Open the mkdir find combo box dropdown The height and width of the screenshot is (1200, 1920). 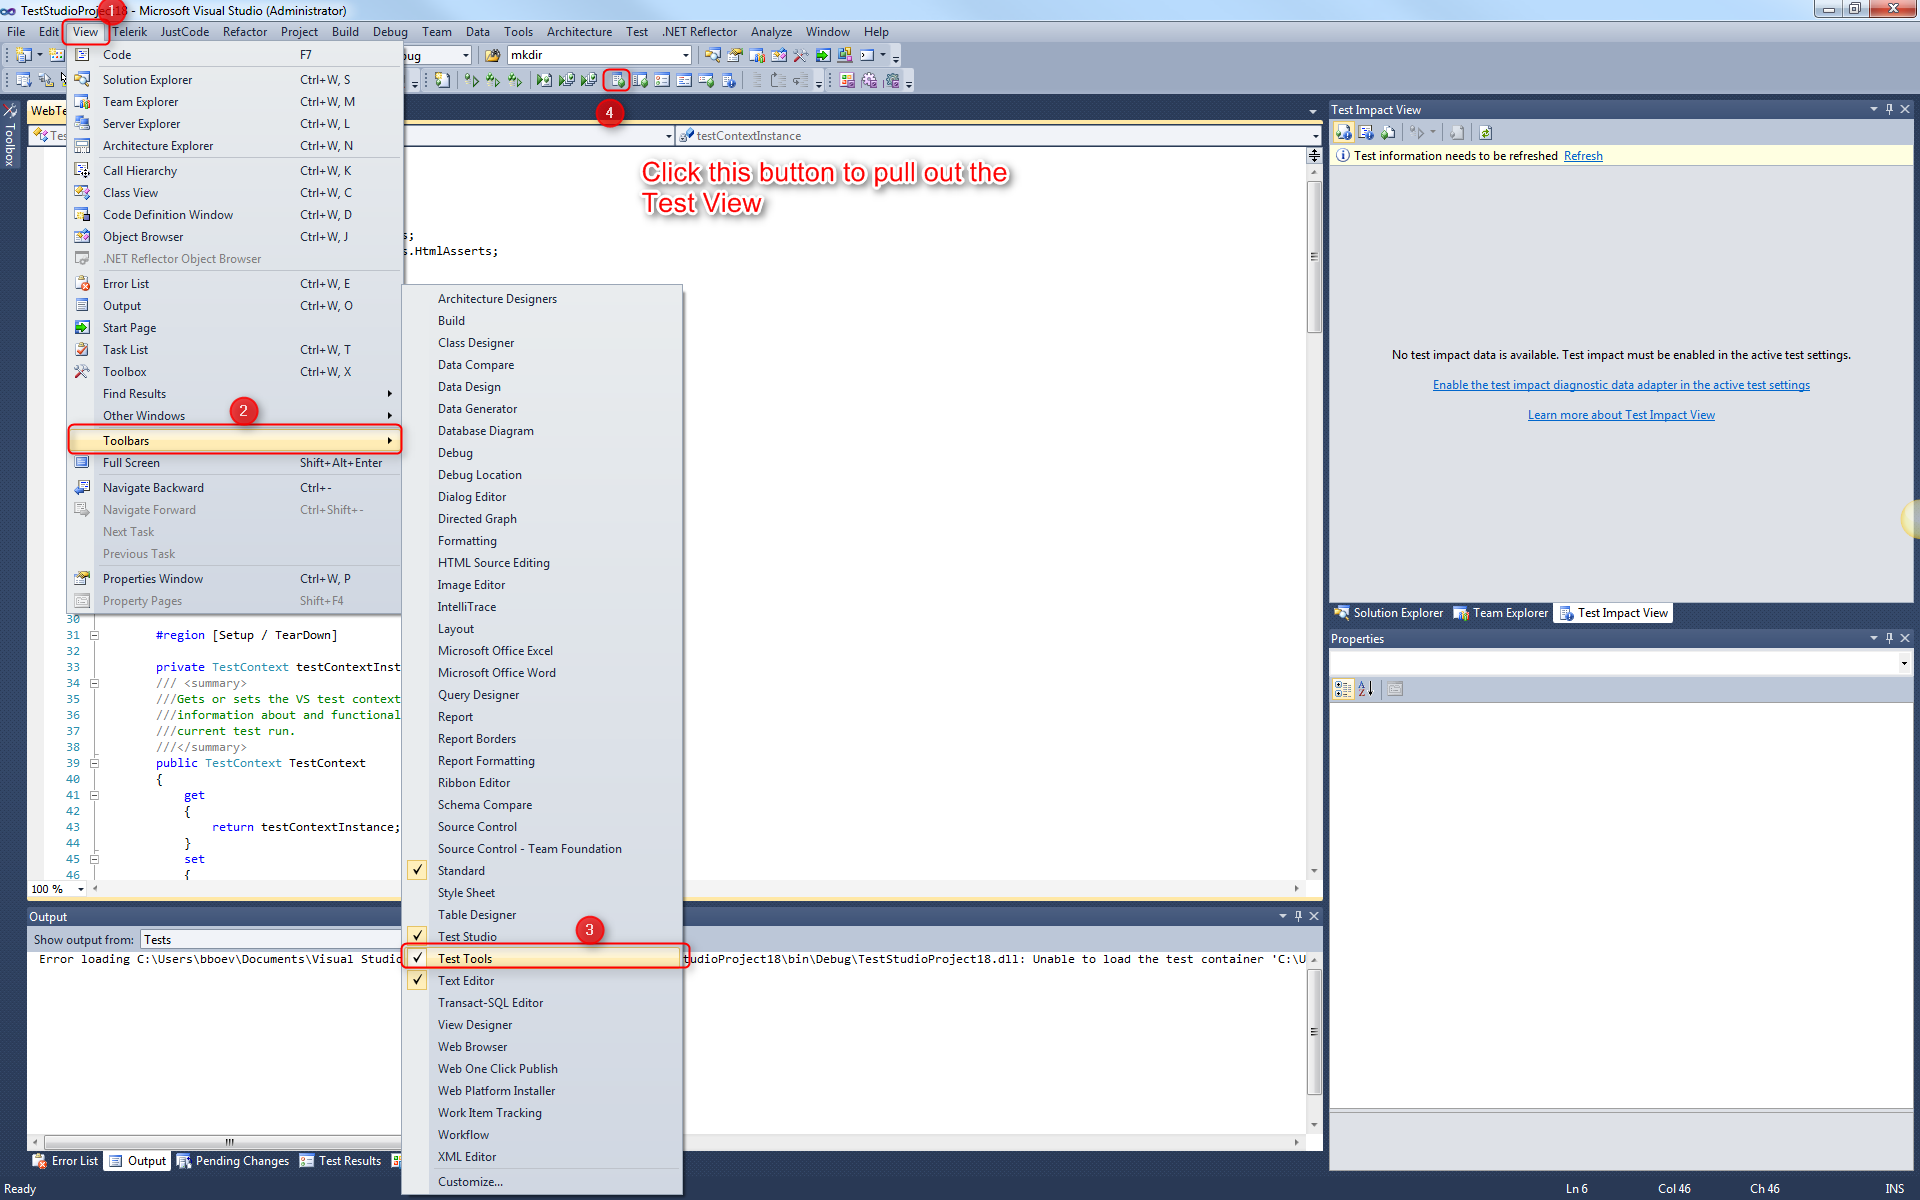pyautogui.click(x=686, y=55)
